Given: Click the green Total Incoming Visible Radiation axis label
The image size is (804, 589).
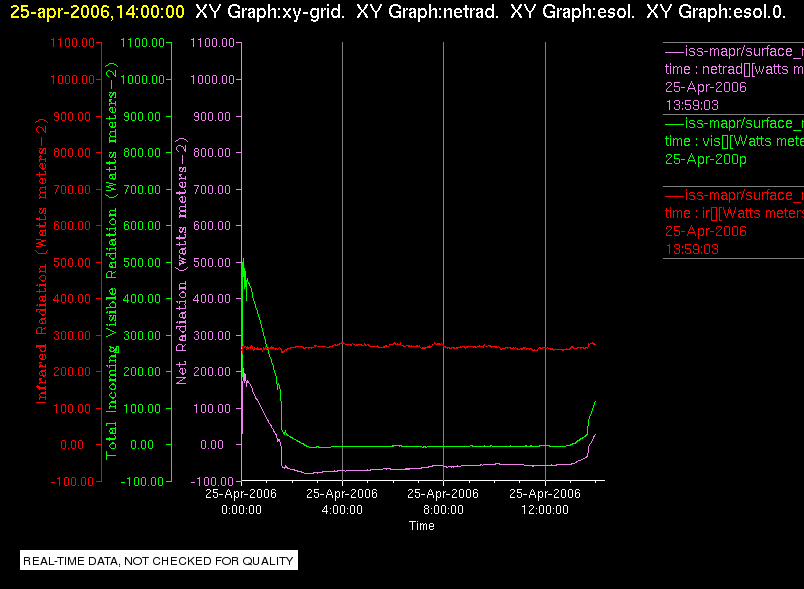Looking at the screenshot, I should [111, 261].
